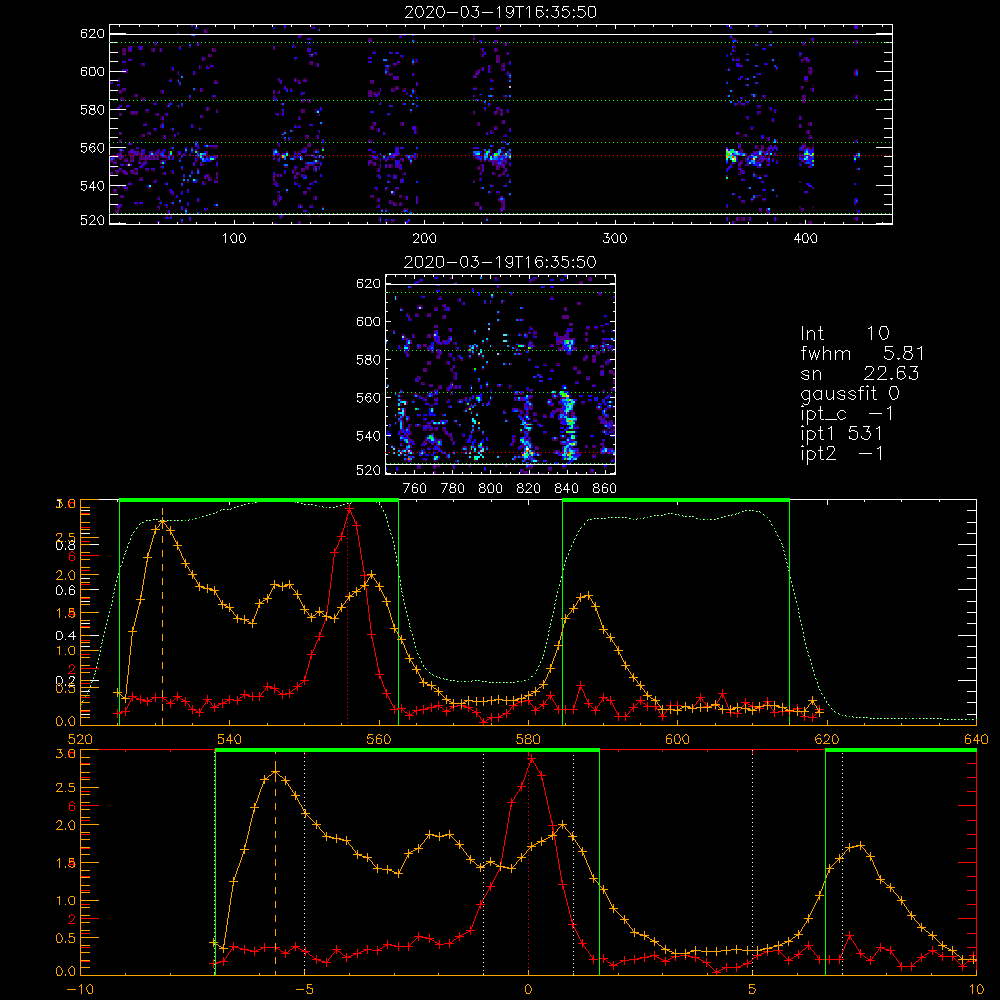Image resolution: width=1000 pixels, height=1000 pixels.
Task: Click the orange curve first peak in profile plot
Action: (x=162, y=521)
